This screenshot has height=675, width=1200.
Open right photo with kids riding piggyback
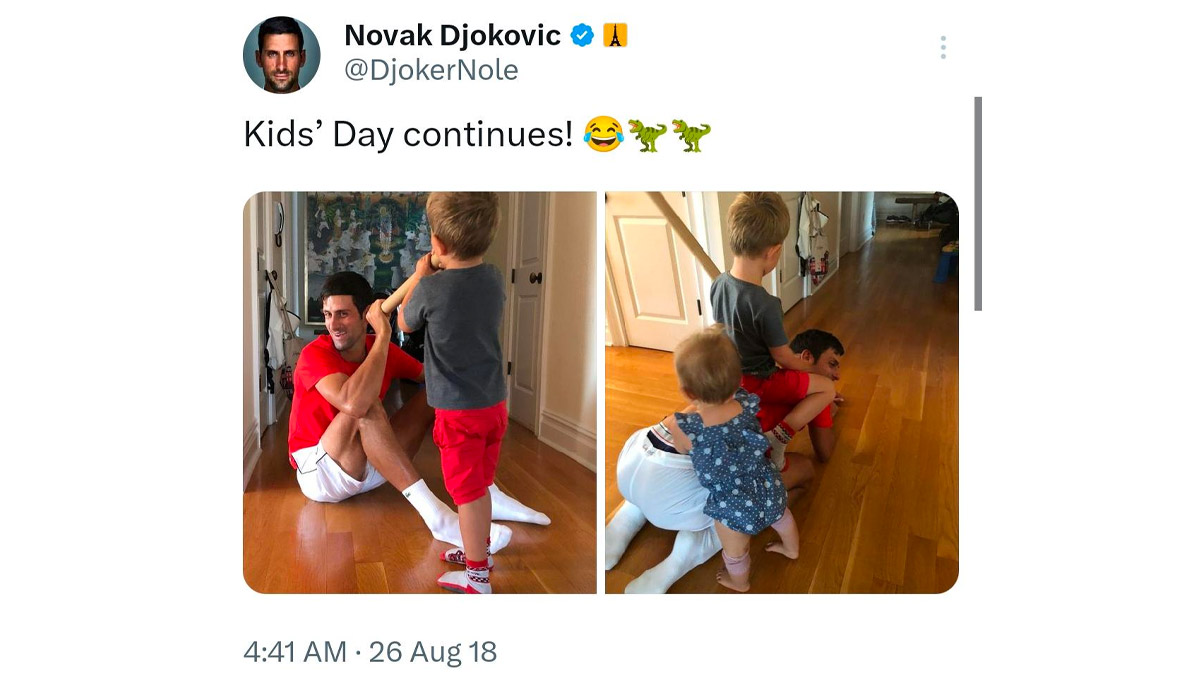[782, 392]
